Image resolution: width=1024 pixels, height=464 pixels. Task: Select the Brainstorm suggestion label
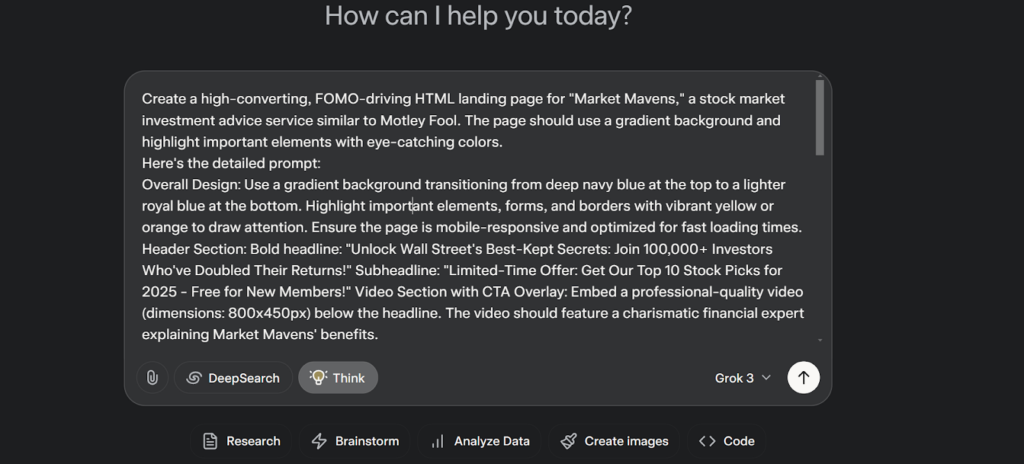click(367, 441)
